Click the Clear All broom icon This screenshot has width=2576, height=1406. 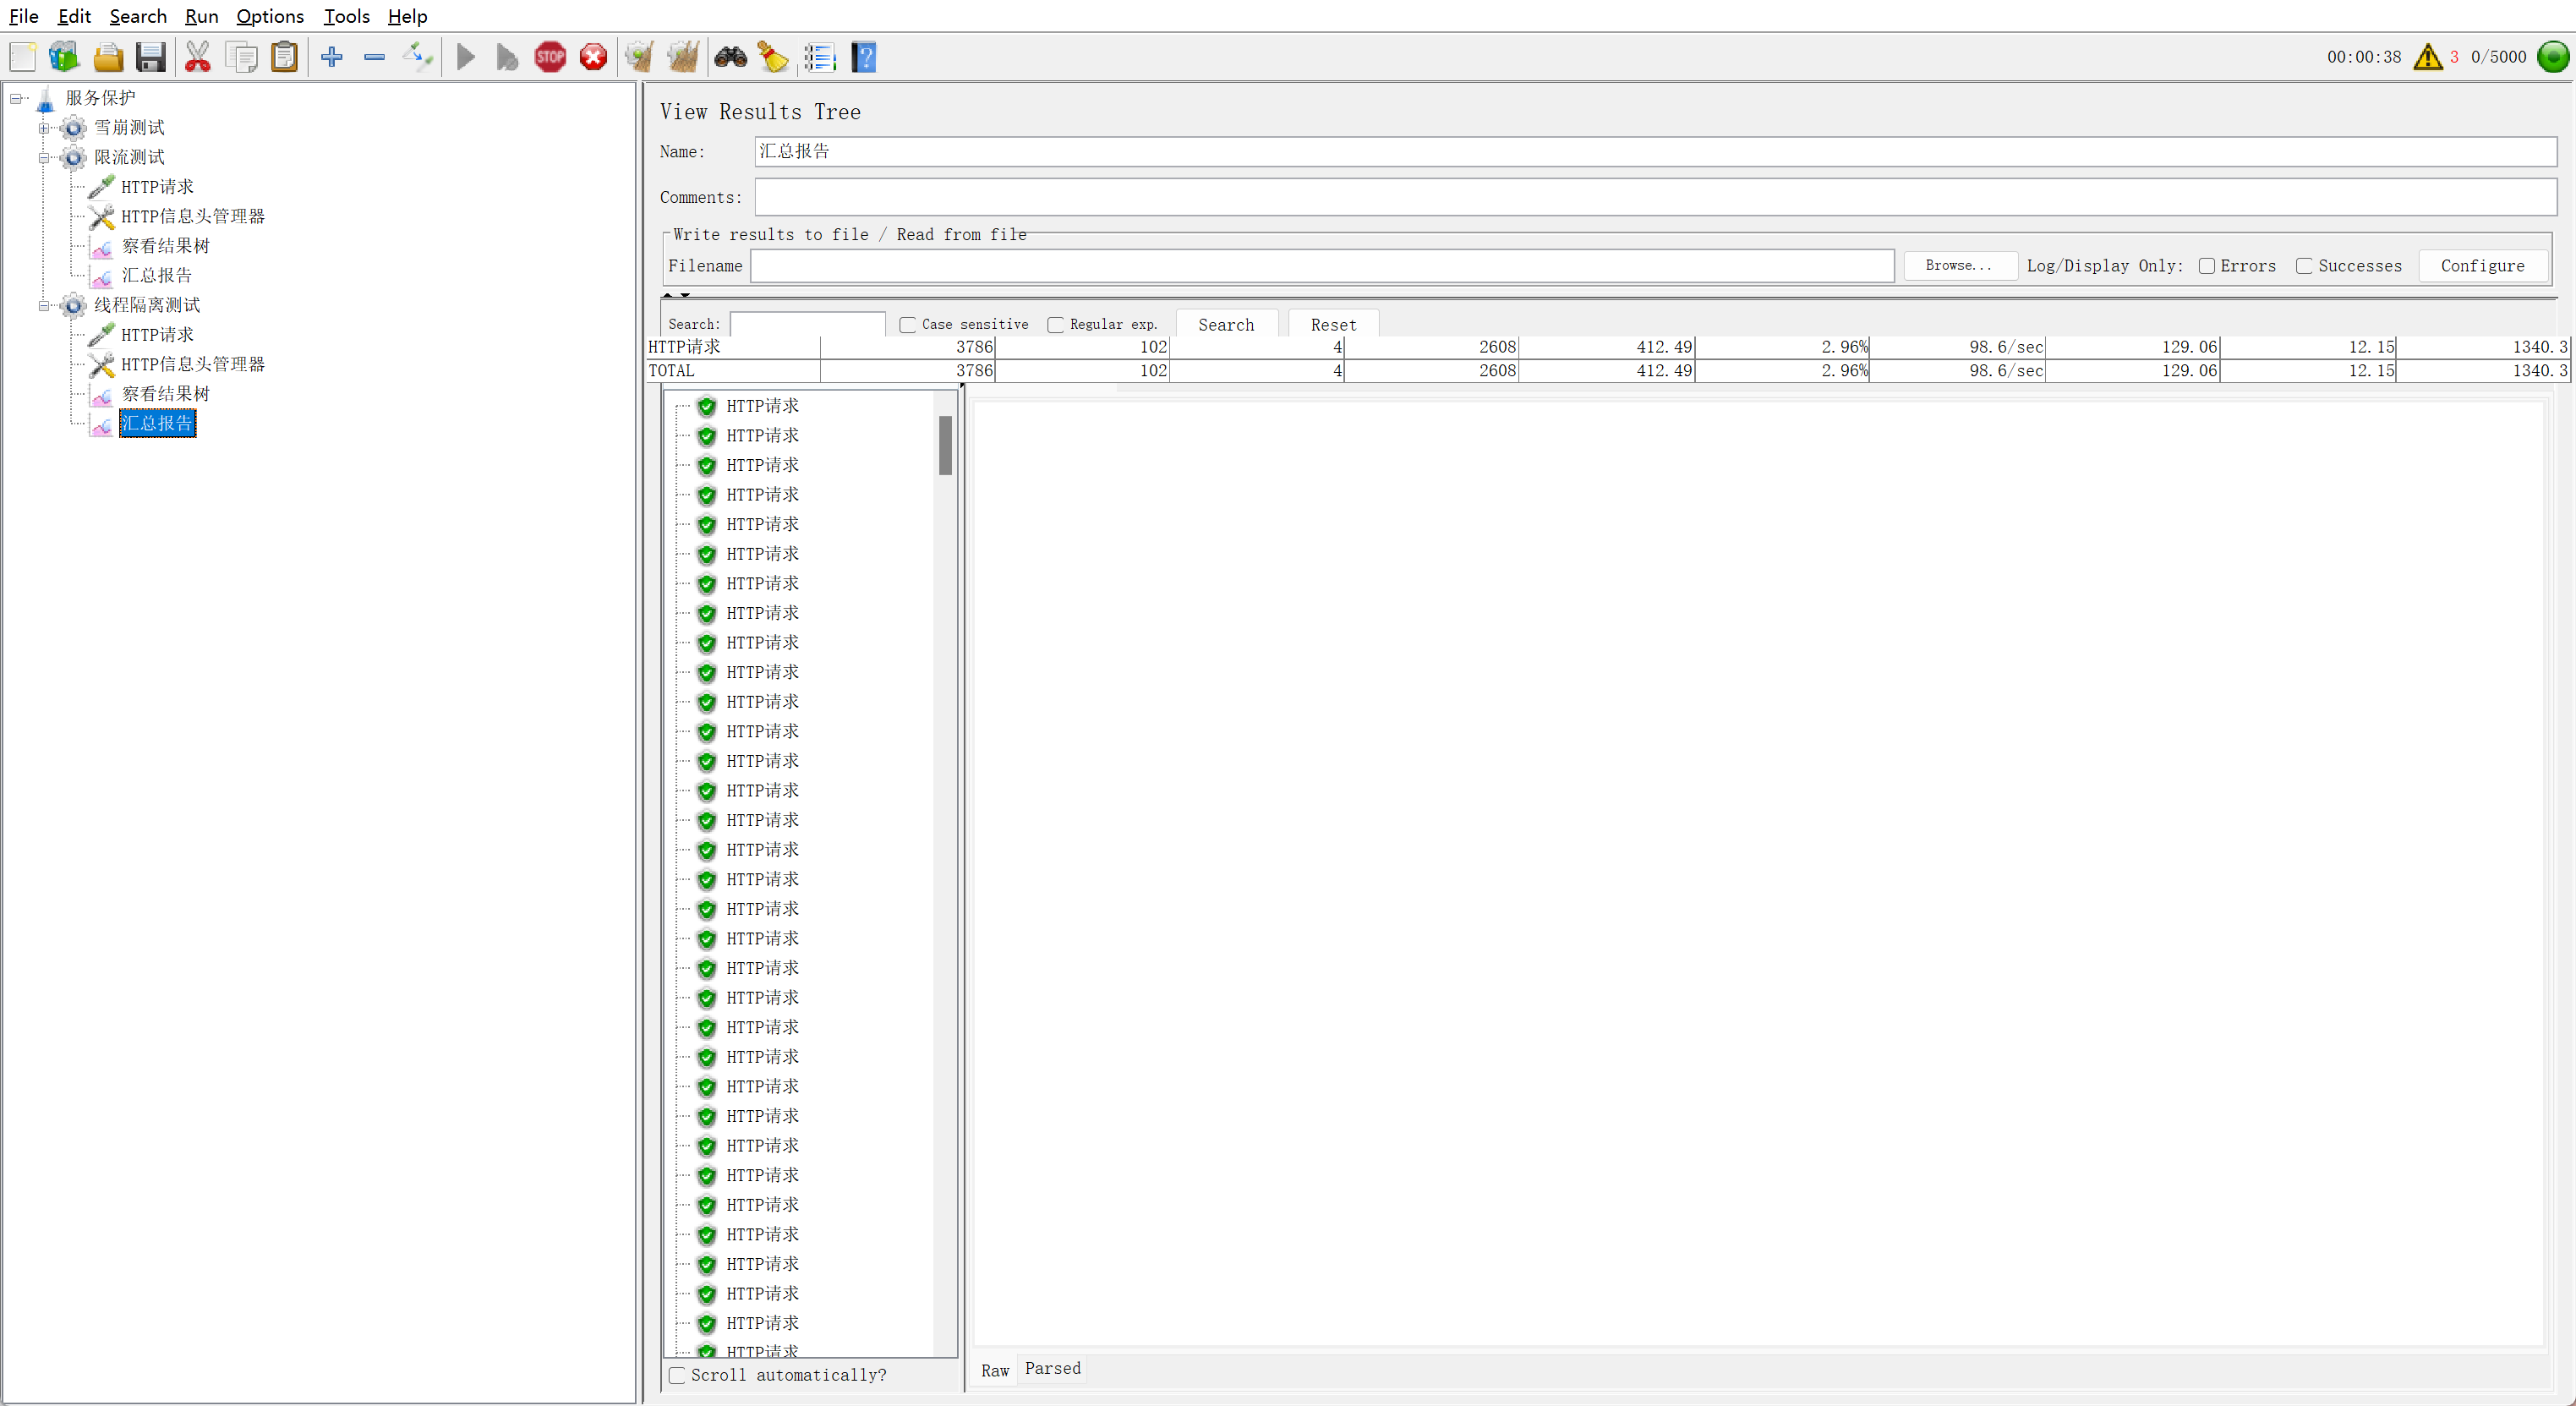683,57
